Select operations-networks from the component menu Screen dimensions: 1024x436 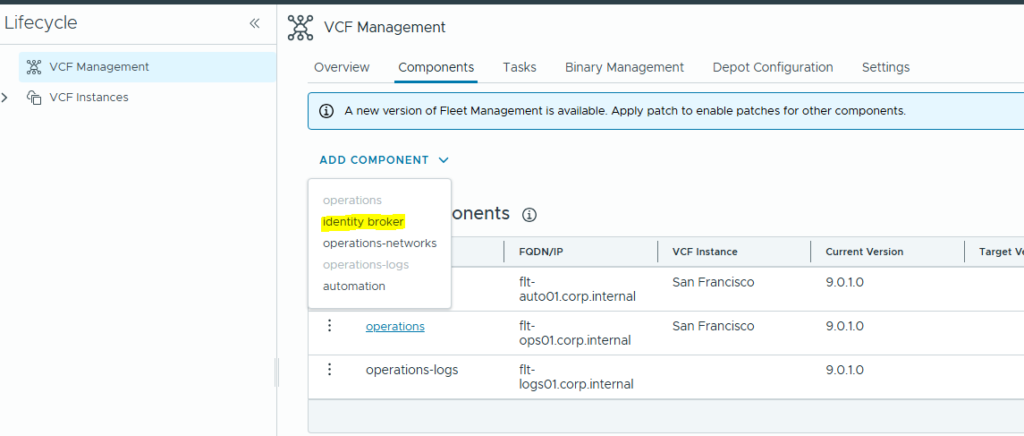coord(379,243)
